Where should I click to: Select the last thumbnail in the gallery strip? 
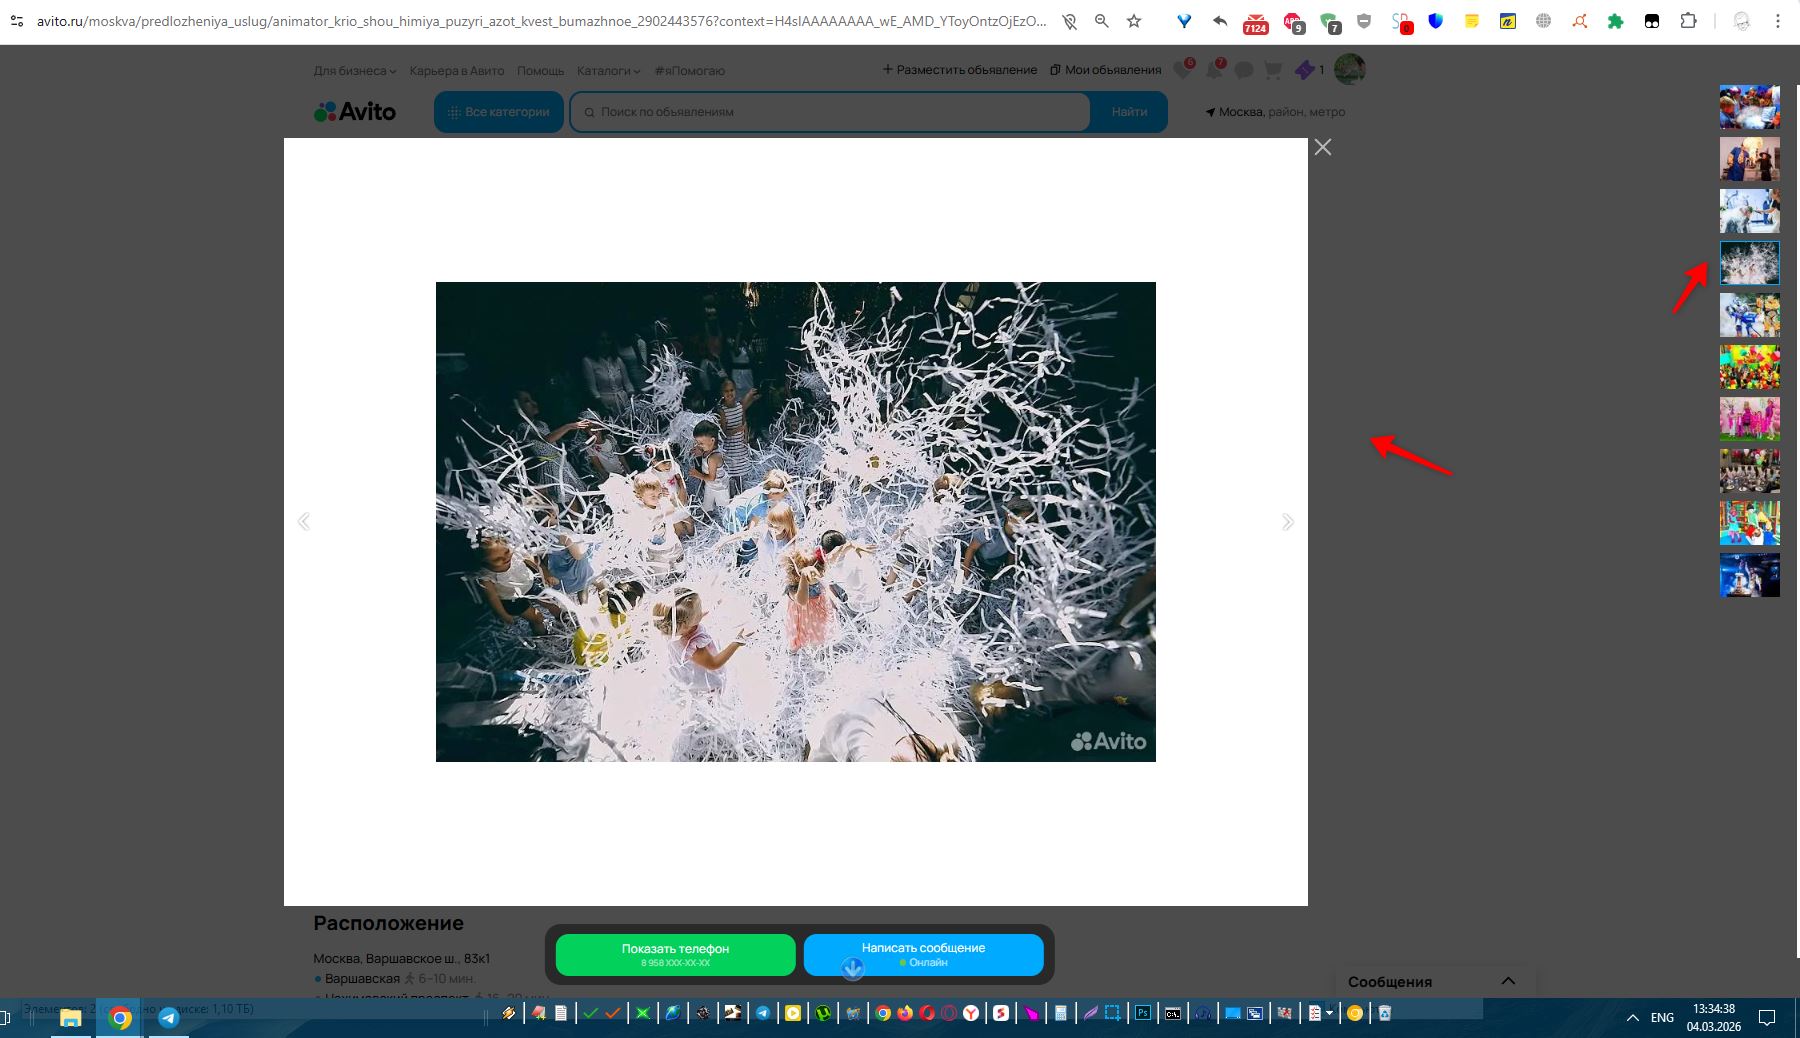click(1749, 576)
